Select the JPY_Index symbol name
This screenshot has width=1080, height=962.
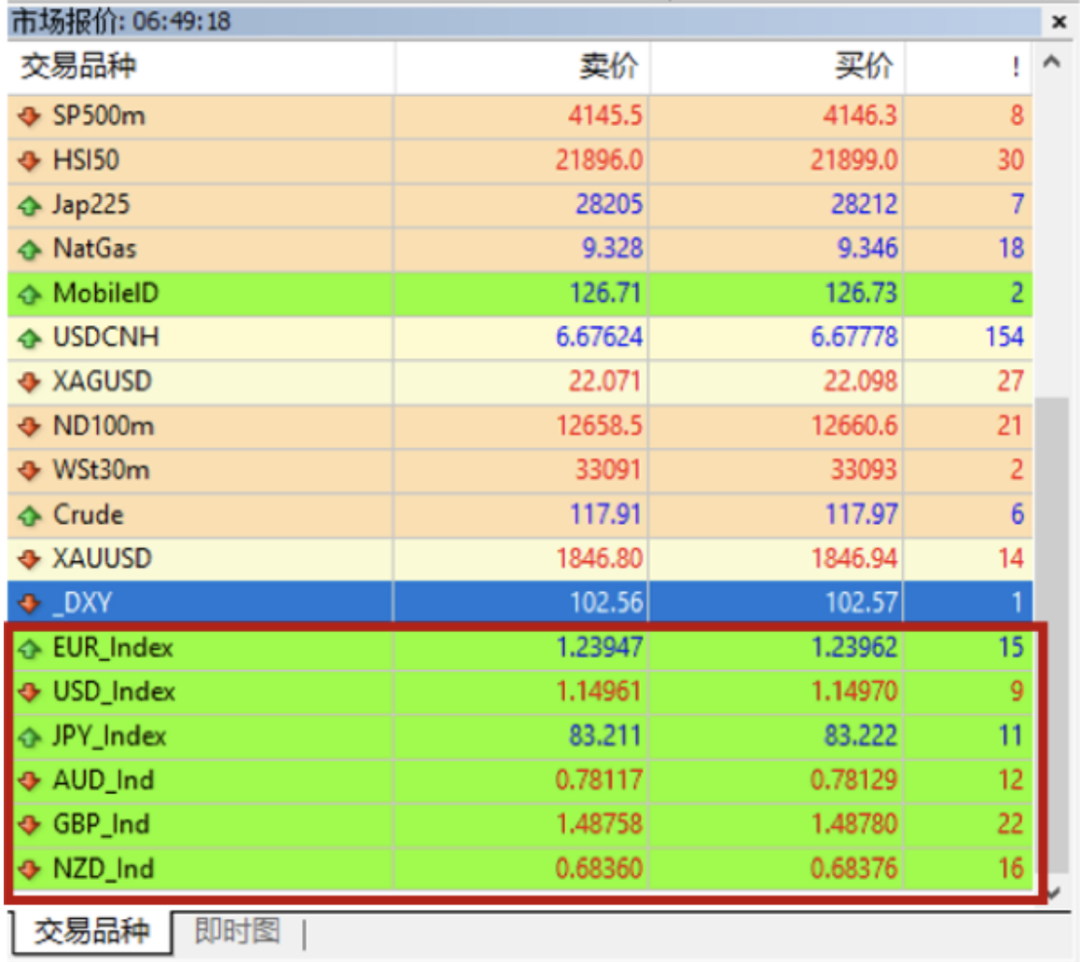tap(110, 737)
